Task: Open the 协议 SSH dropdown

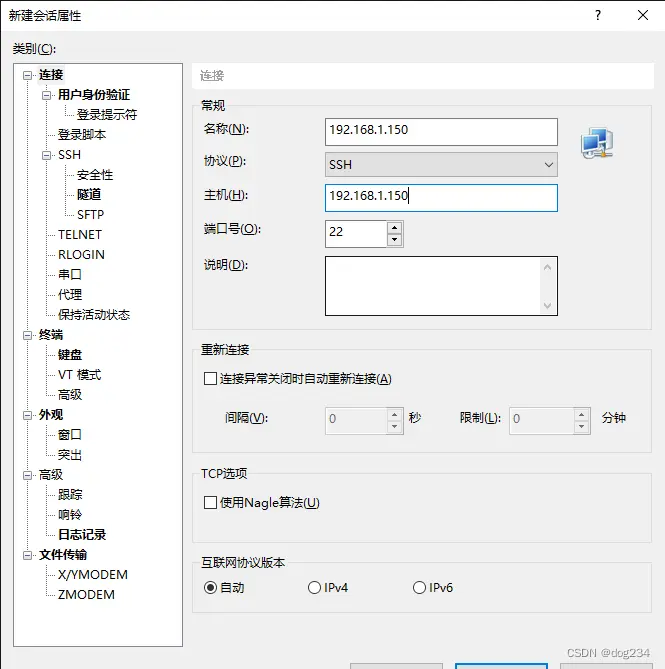Action: (x=441, y=164)
